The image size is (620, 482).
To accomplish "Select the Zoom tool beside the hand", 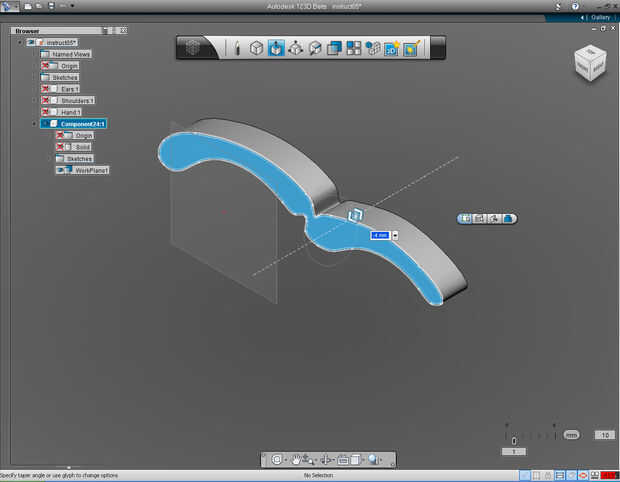I will tap(308, 459).
